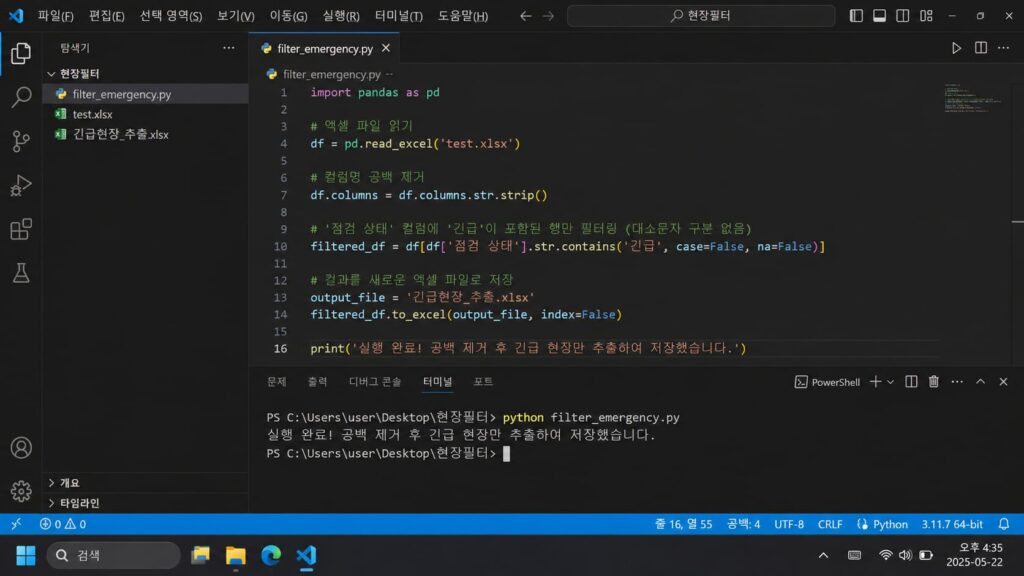Viewport: 1024px width, 576px height.
Task: Switch to the 터미널 panel tab
Action: [x=438, y=381]
